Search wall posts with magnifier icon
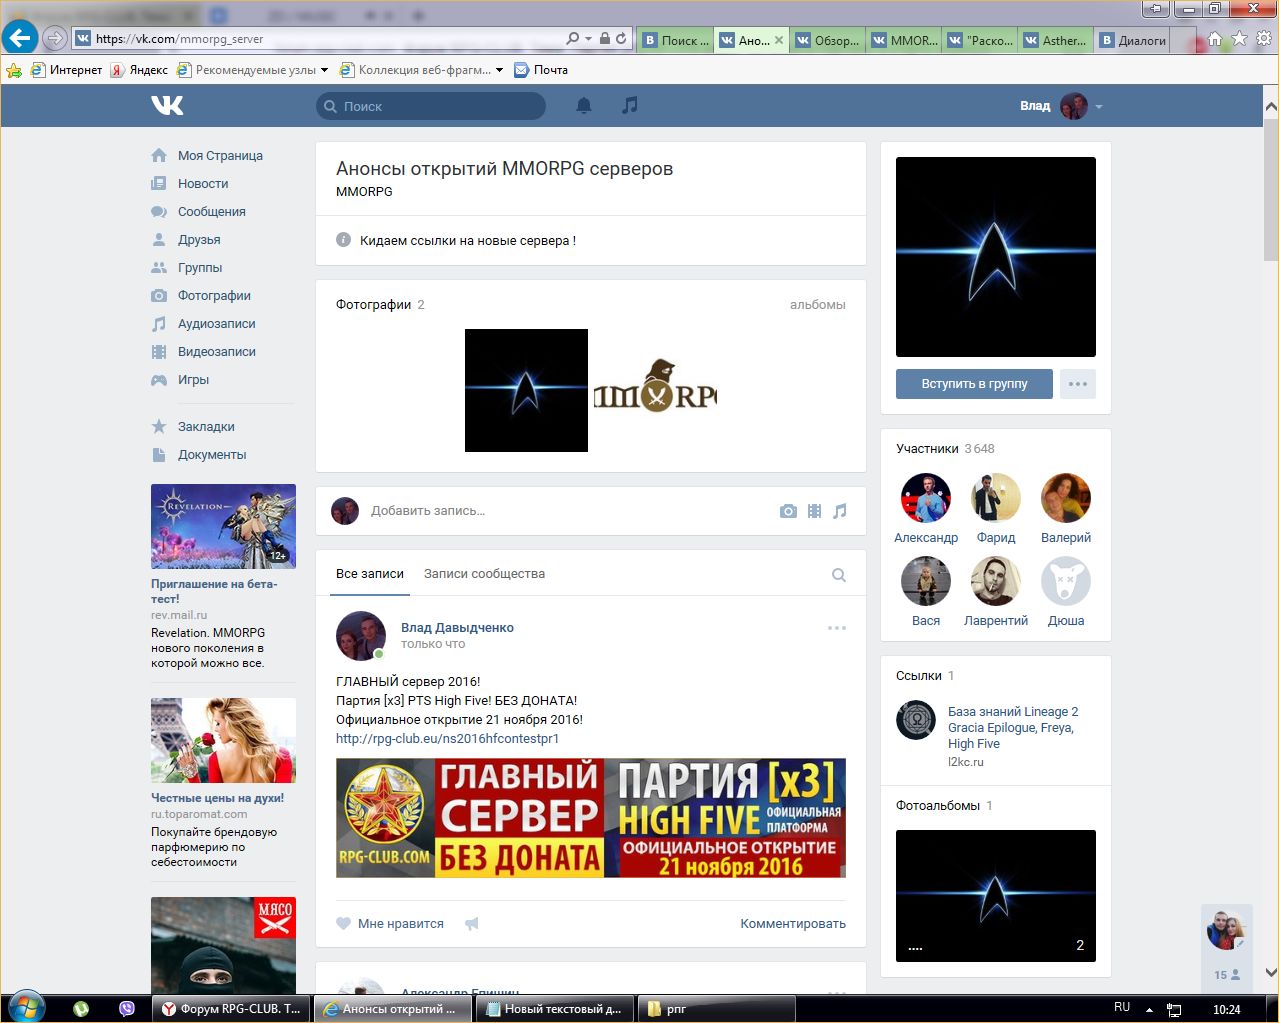The image size is (1279, 1023). 839,575
